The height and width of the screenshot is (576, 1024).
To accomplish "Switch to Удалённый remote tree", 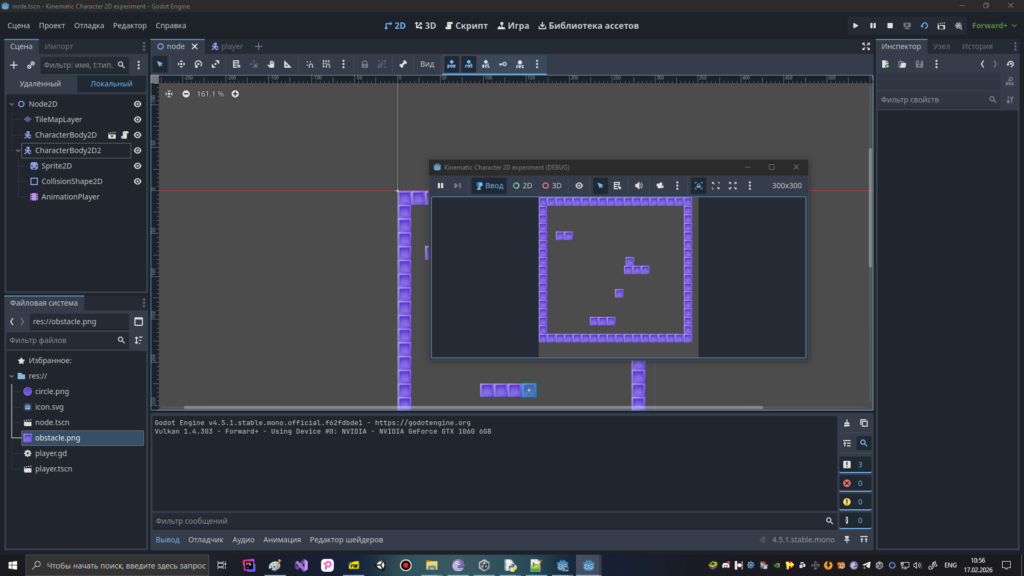I will click(x=40, y=84).
